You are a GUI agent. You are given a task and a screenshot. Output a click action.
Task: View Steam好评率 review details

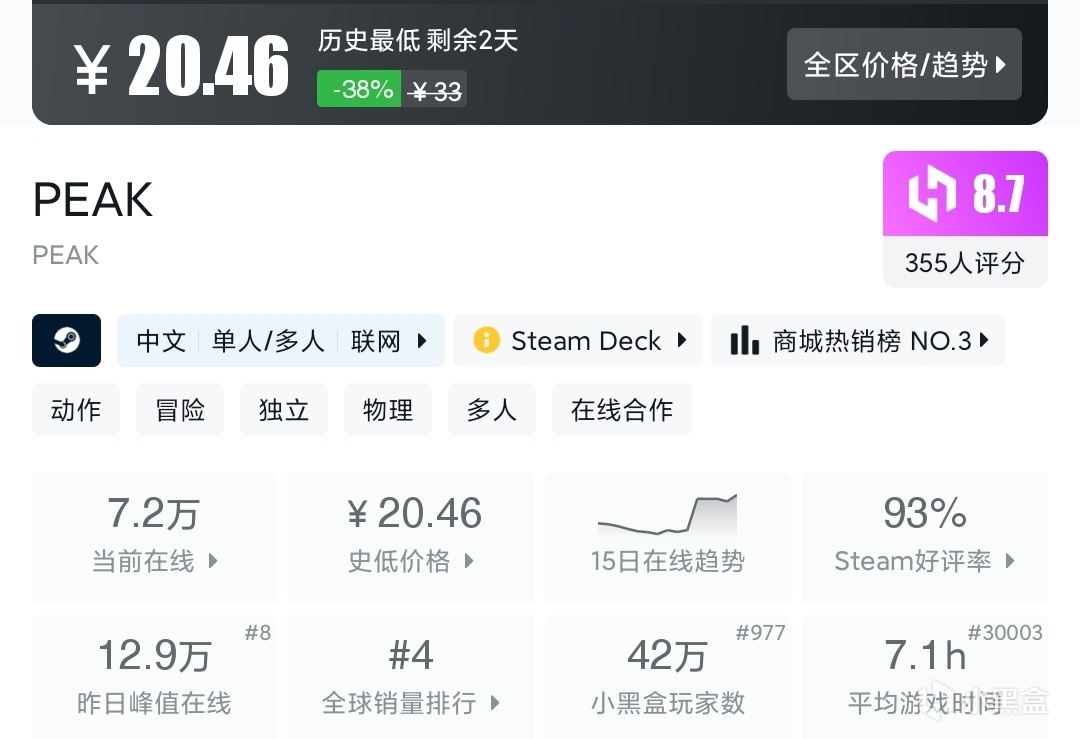pos(924,538)
